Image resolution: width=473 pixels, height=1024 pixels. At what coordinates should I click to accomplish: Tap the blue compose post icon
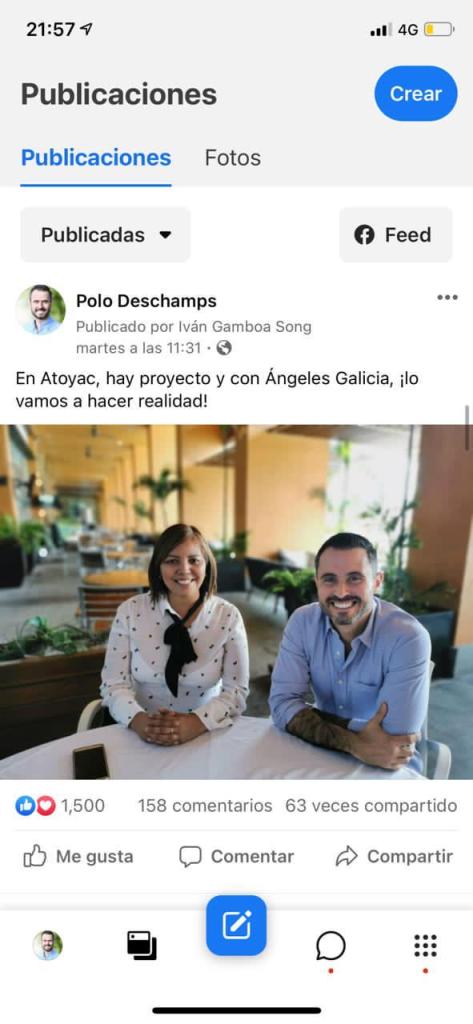[236, 925]
